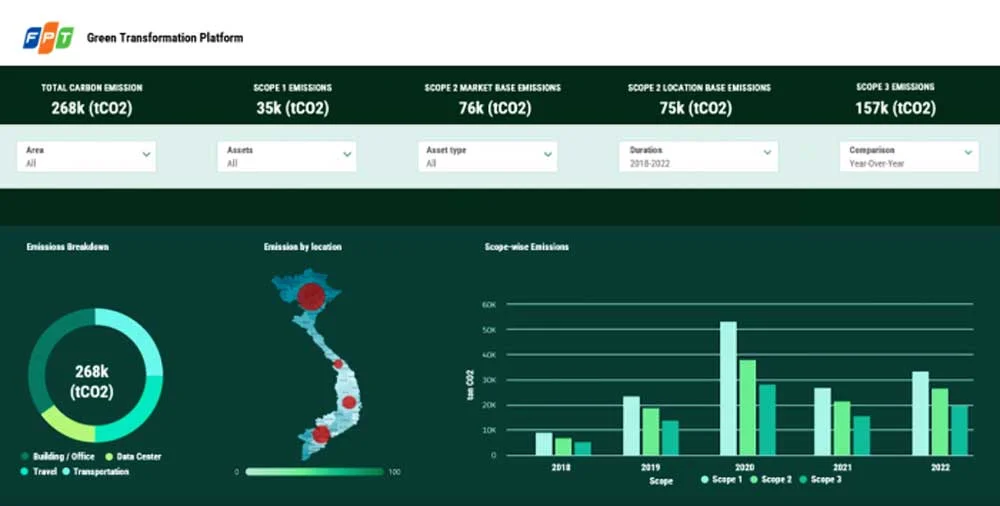Click the largest red hotspot in northern Vietnam
This screenshot has height=506, width=1000.
[x=311, y=297]
